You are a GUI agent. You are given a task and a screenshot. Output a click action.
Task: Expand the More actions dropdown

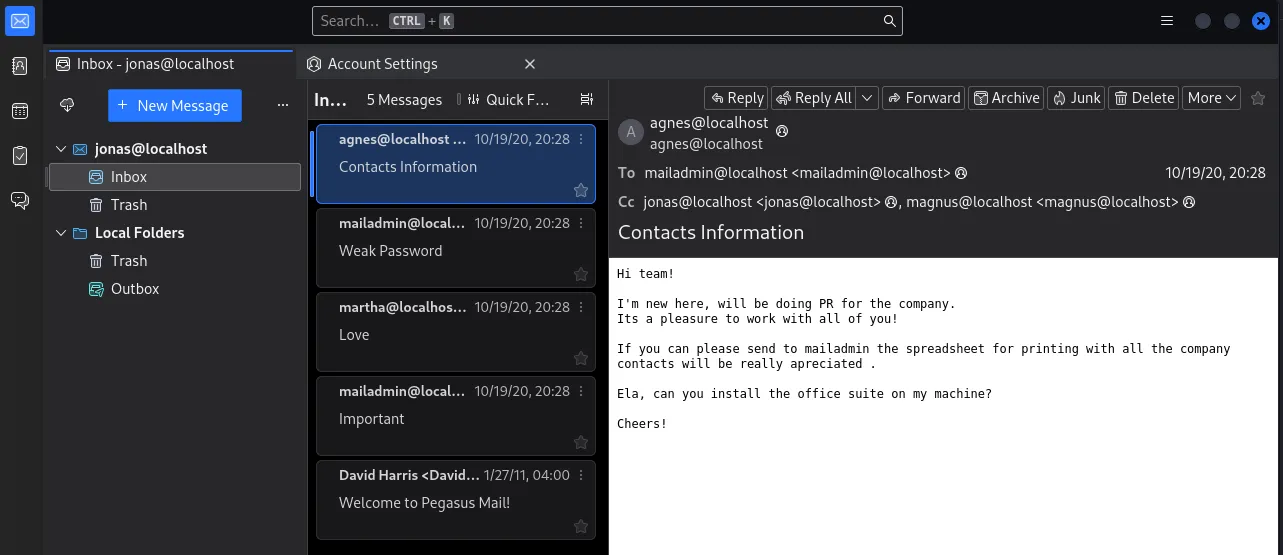1212,98
